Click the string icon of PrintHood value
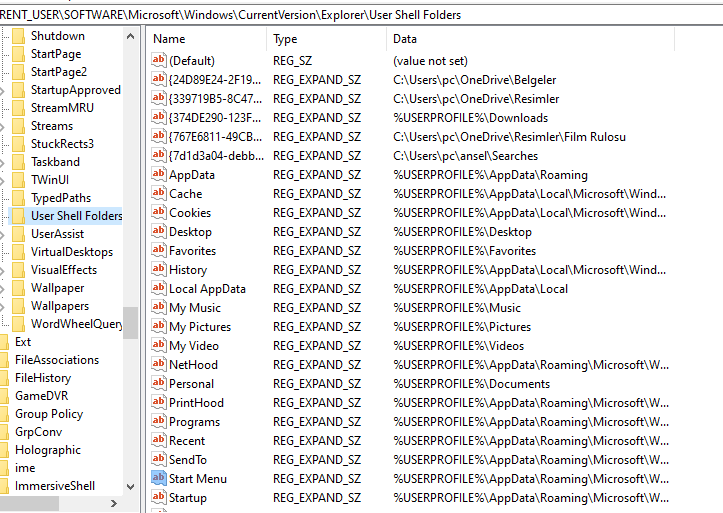 [158, 402]
